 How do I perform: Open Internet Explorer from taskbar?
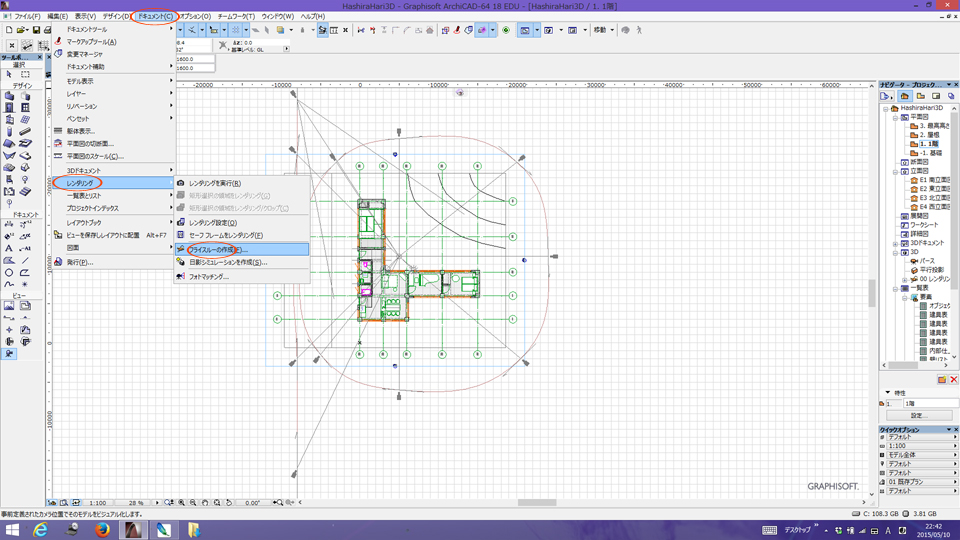(40, 530)
